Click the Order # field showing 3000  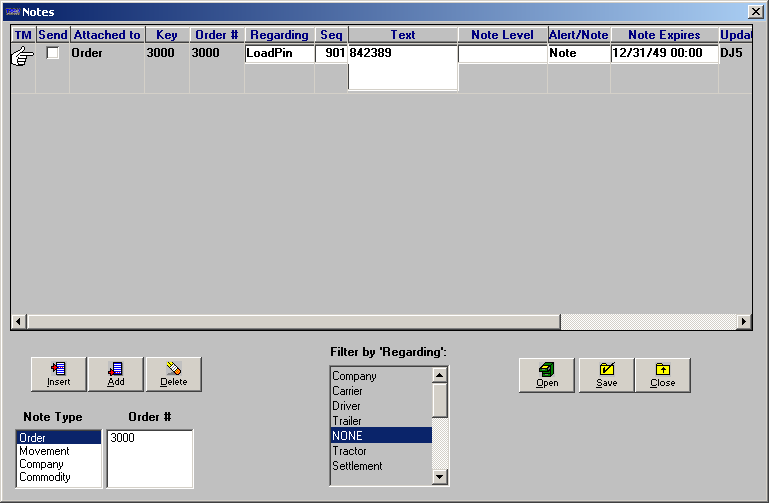[x=150, y=459]
